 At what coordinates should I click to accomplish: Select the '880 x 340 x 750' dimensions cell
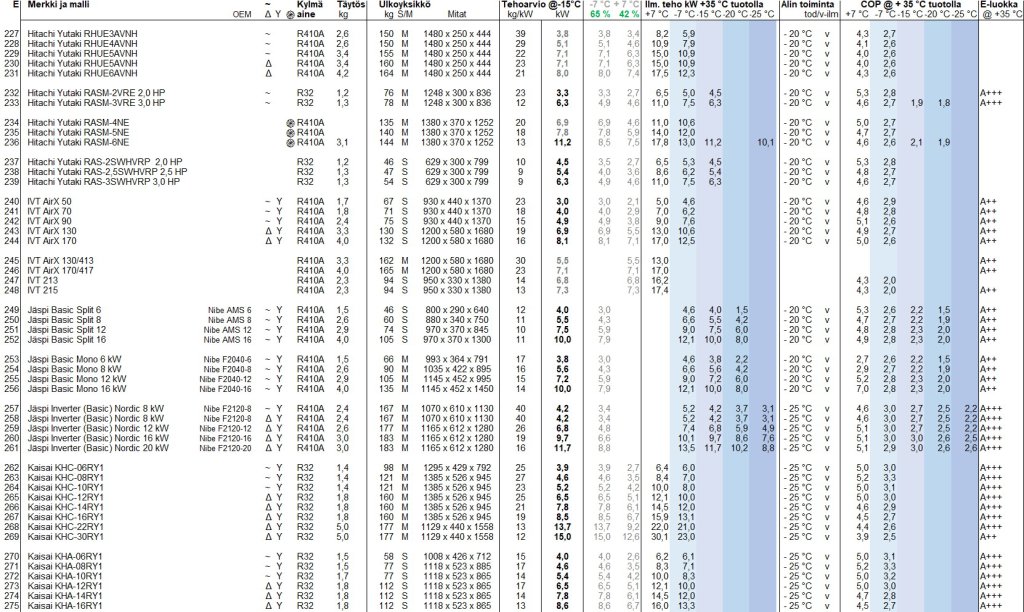click(457, 320)
